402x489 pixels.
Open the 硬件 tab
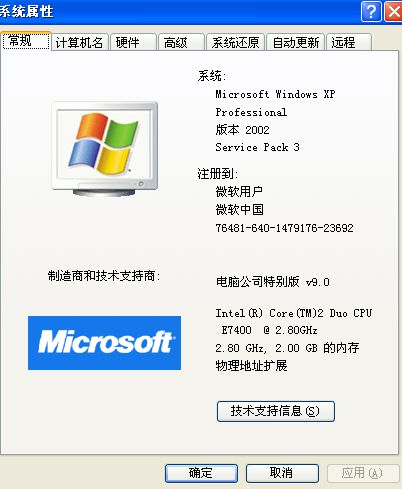133,43
